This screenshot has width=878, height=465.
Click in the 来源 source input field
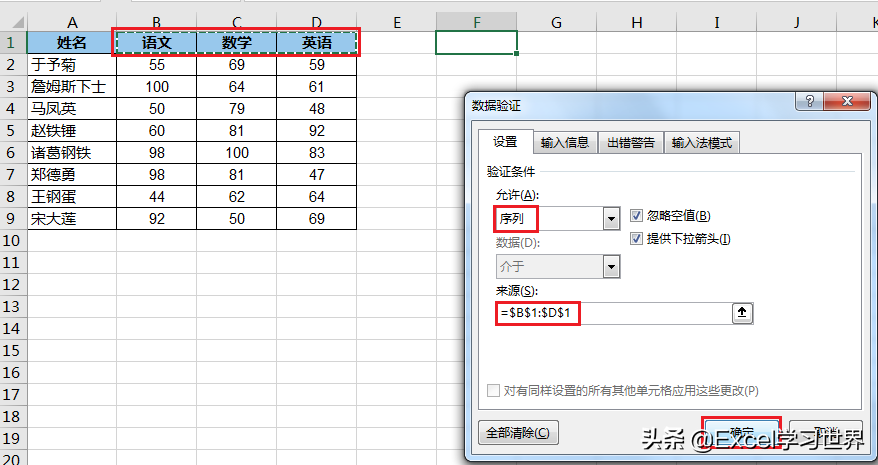614,313
